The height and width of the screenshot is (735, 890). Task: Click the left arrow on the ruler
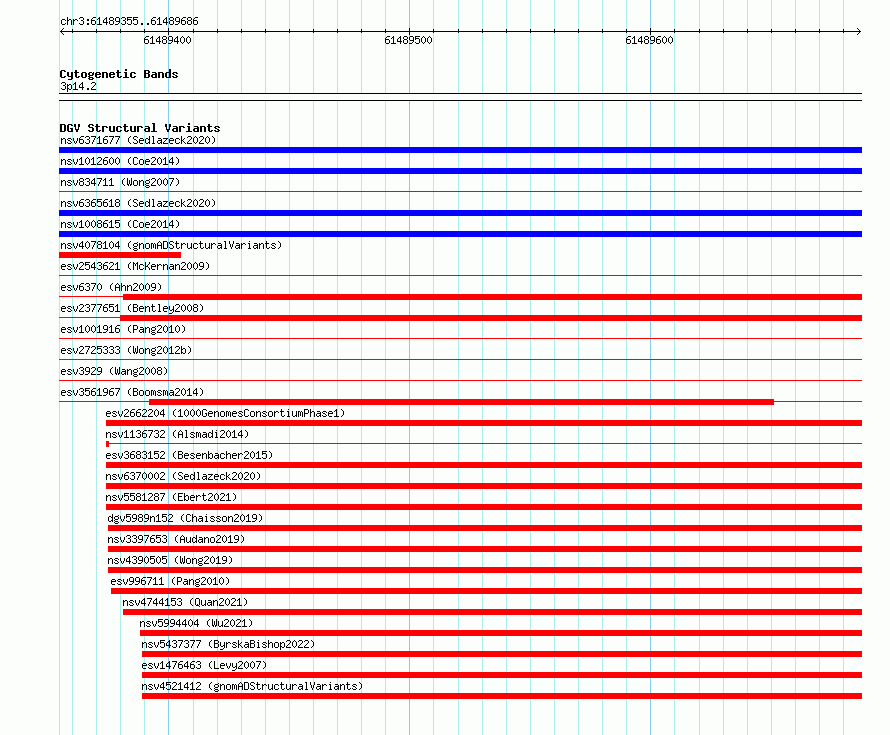point(63,31)
